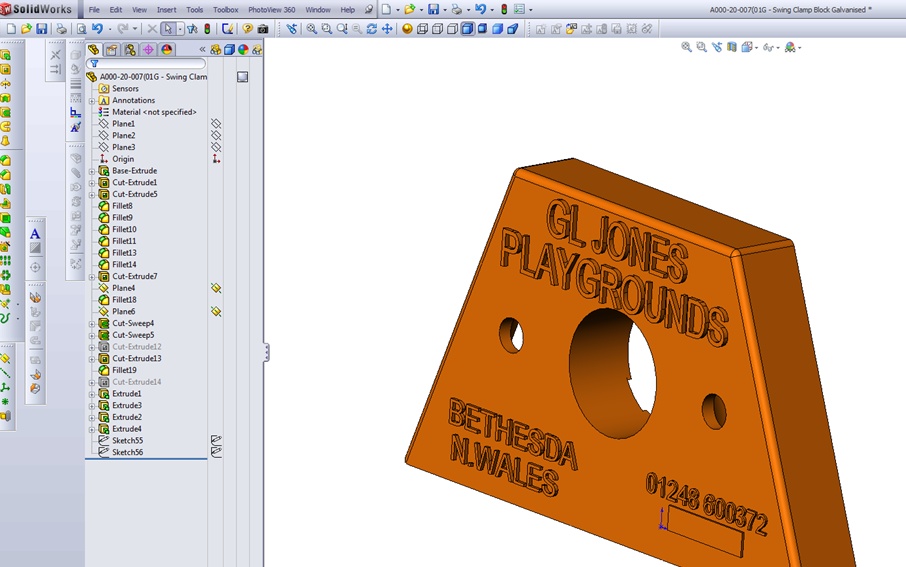Toggle Sketch56 visibility in display pane

point(216,452)
